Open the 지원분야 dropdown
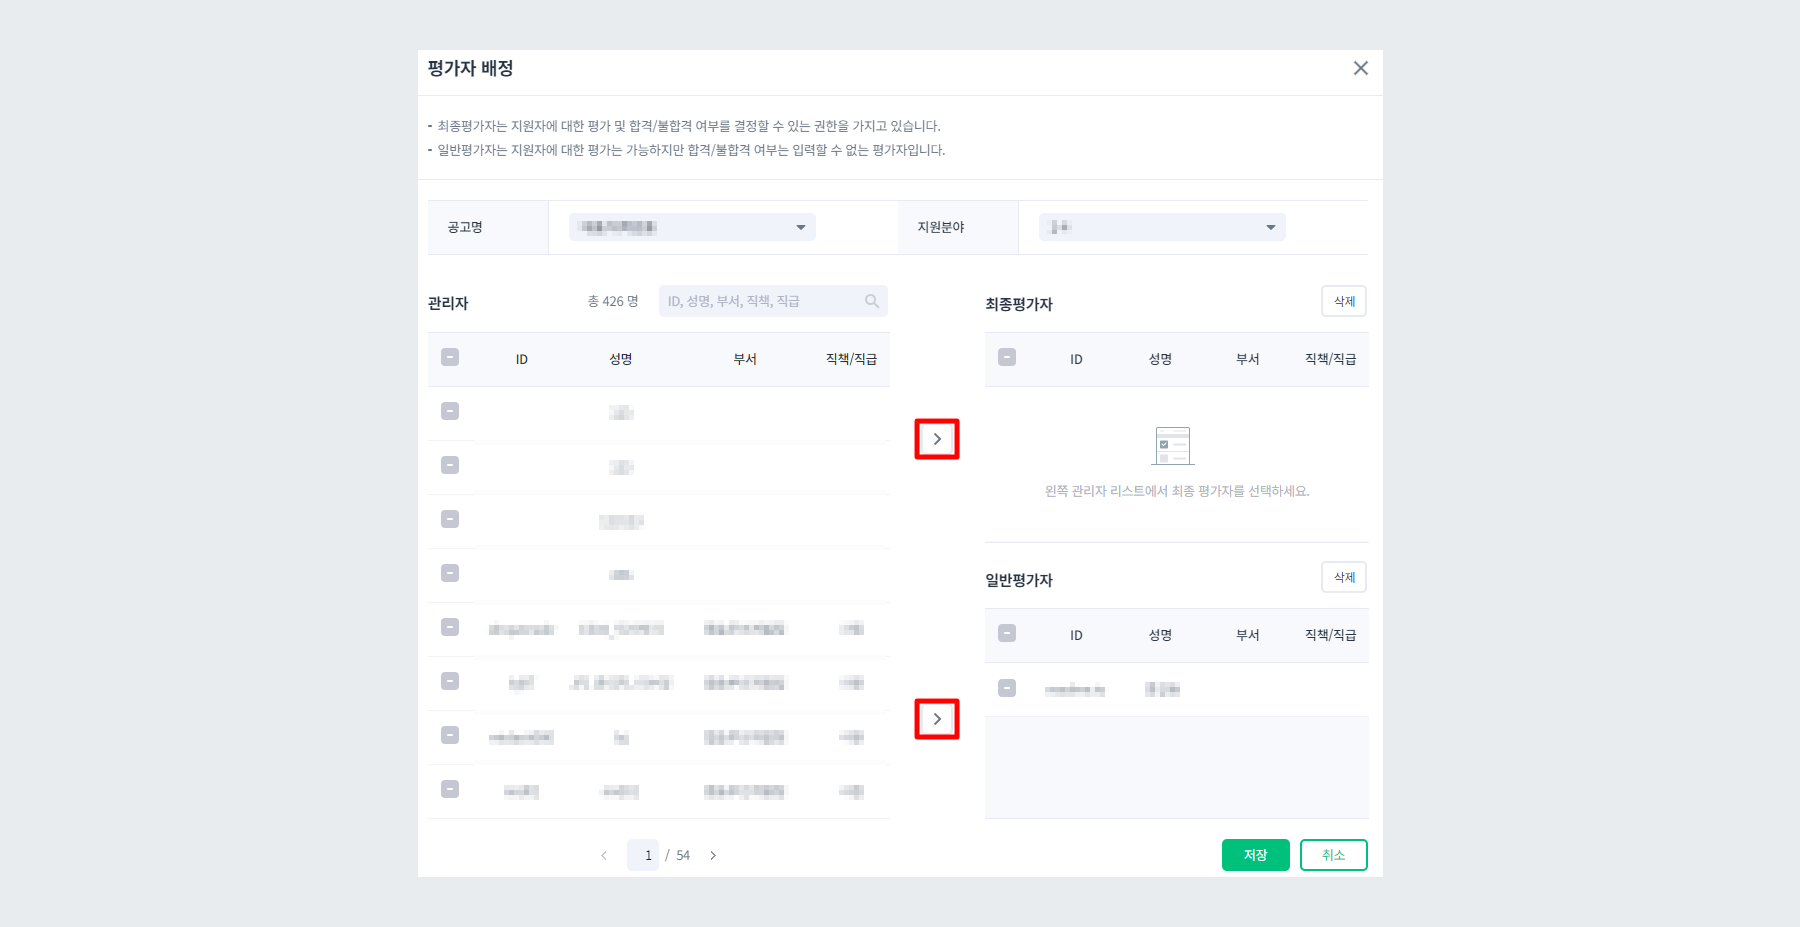 pos(1160,226)
